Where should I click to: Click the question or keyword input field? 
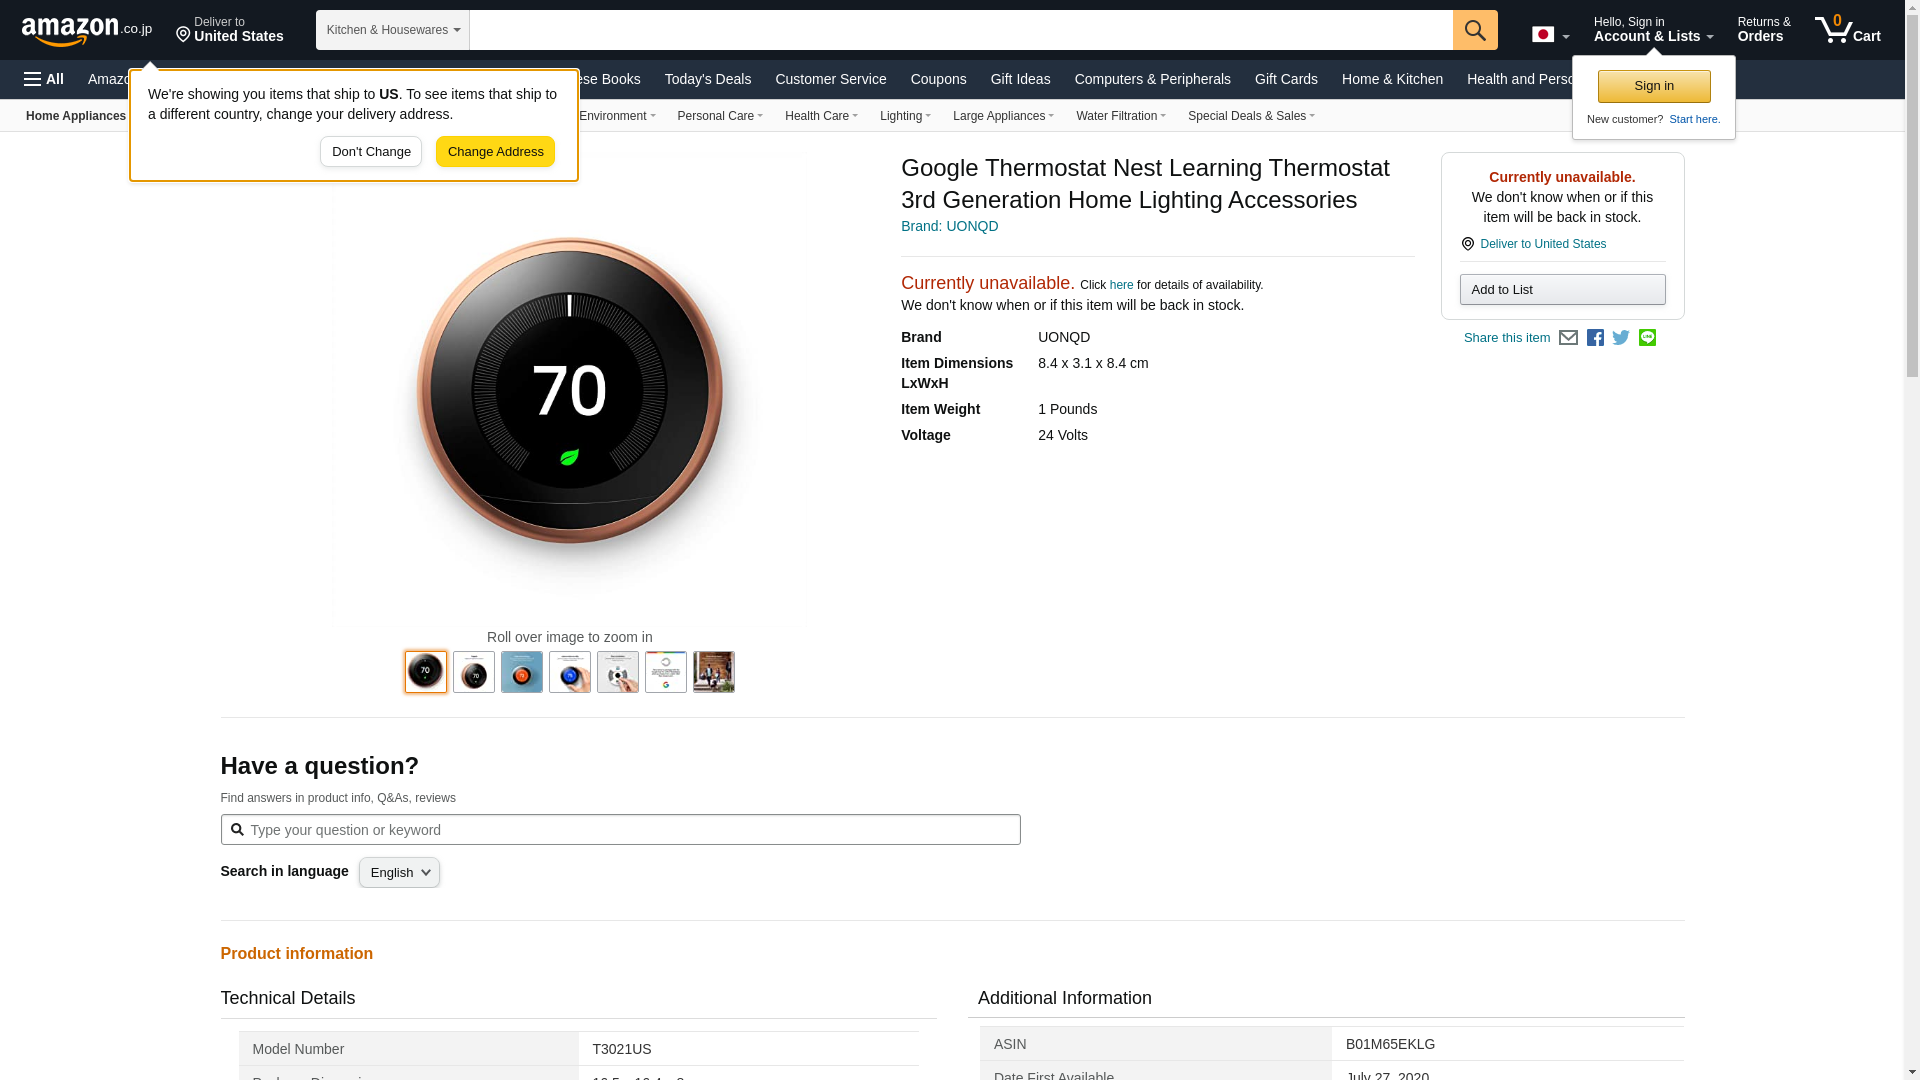tap(620, 830)
